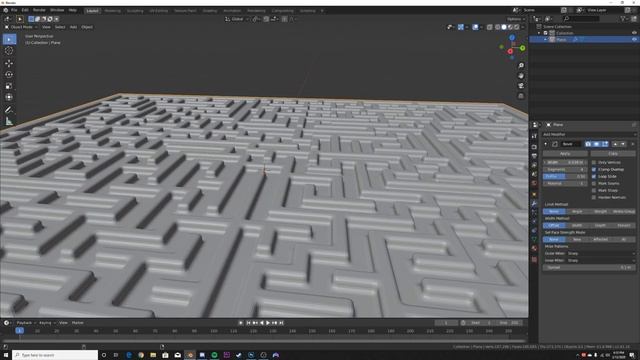Select the Cursor tool
The height and width of the screenshot is (360, 640).
click(9, 51)
